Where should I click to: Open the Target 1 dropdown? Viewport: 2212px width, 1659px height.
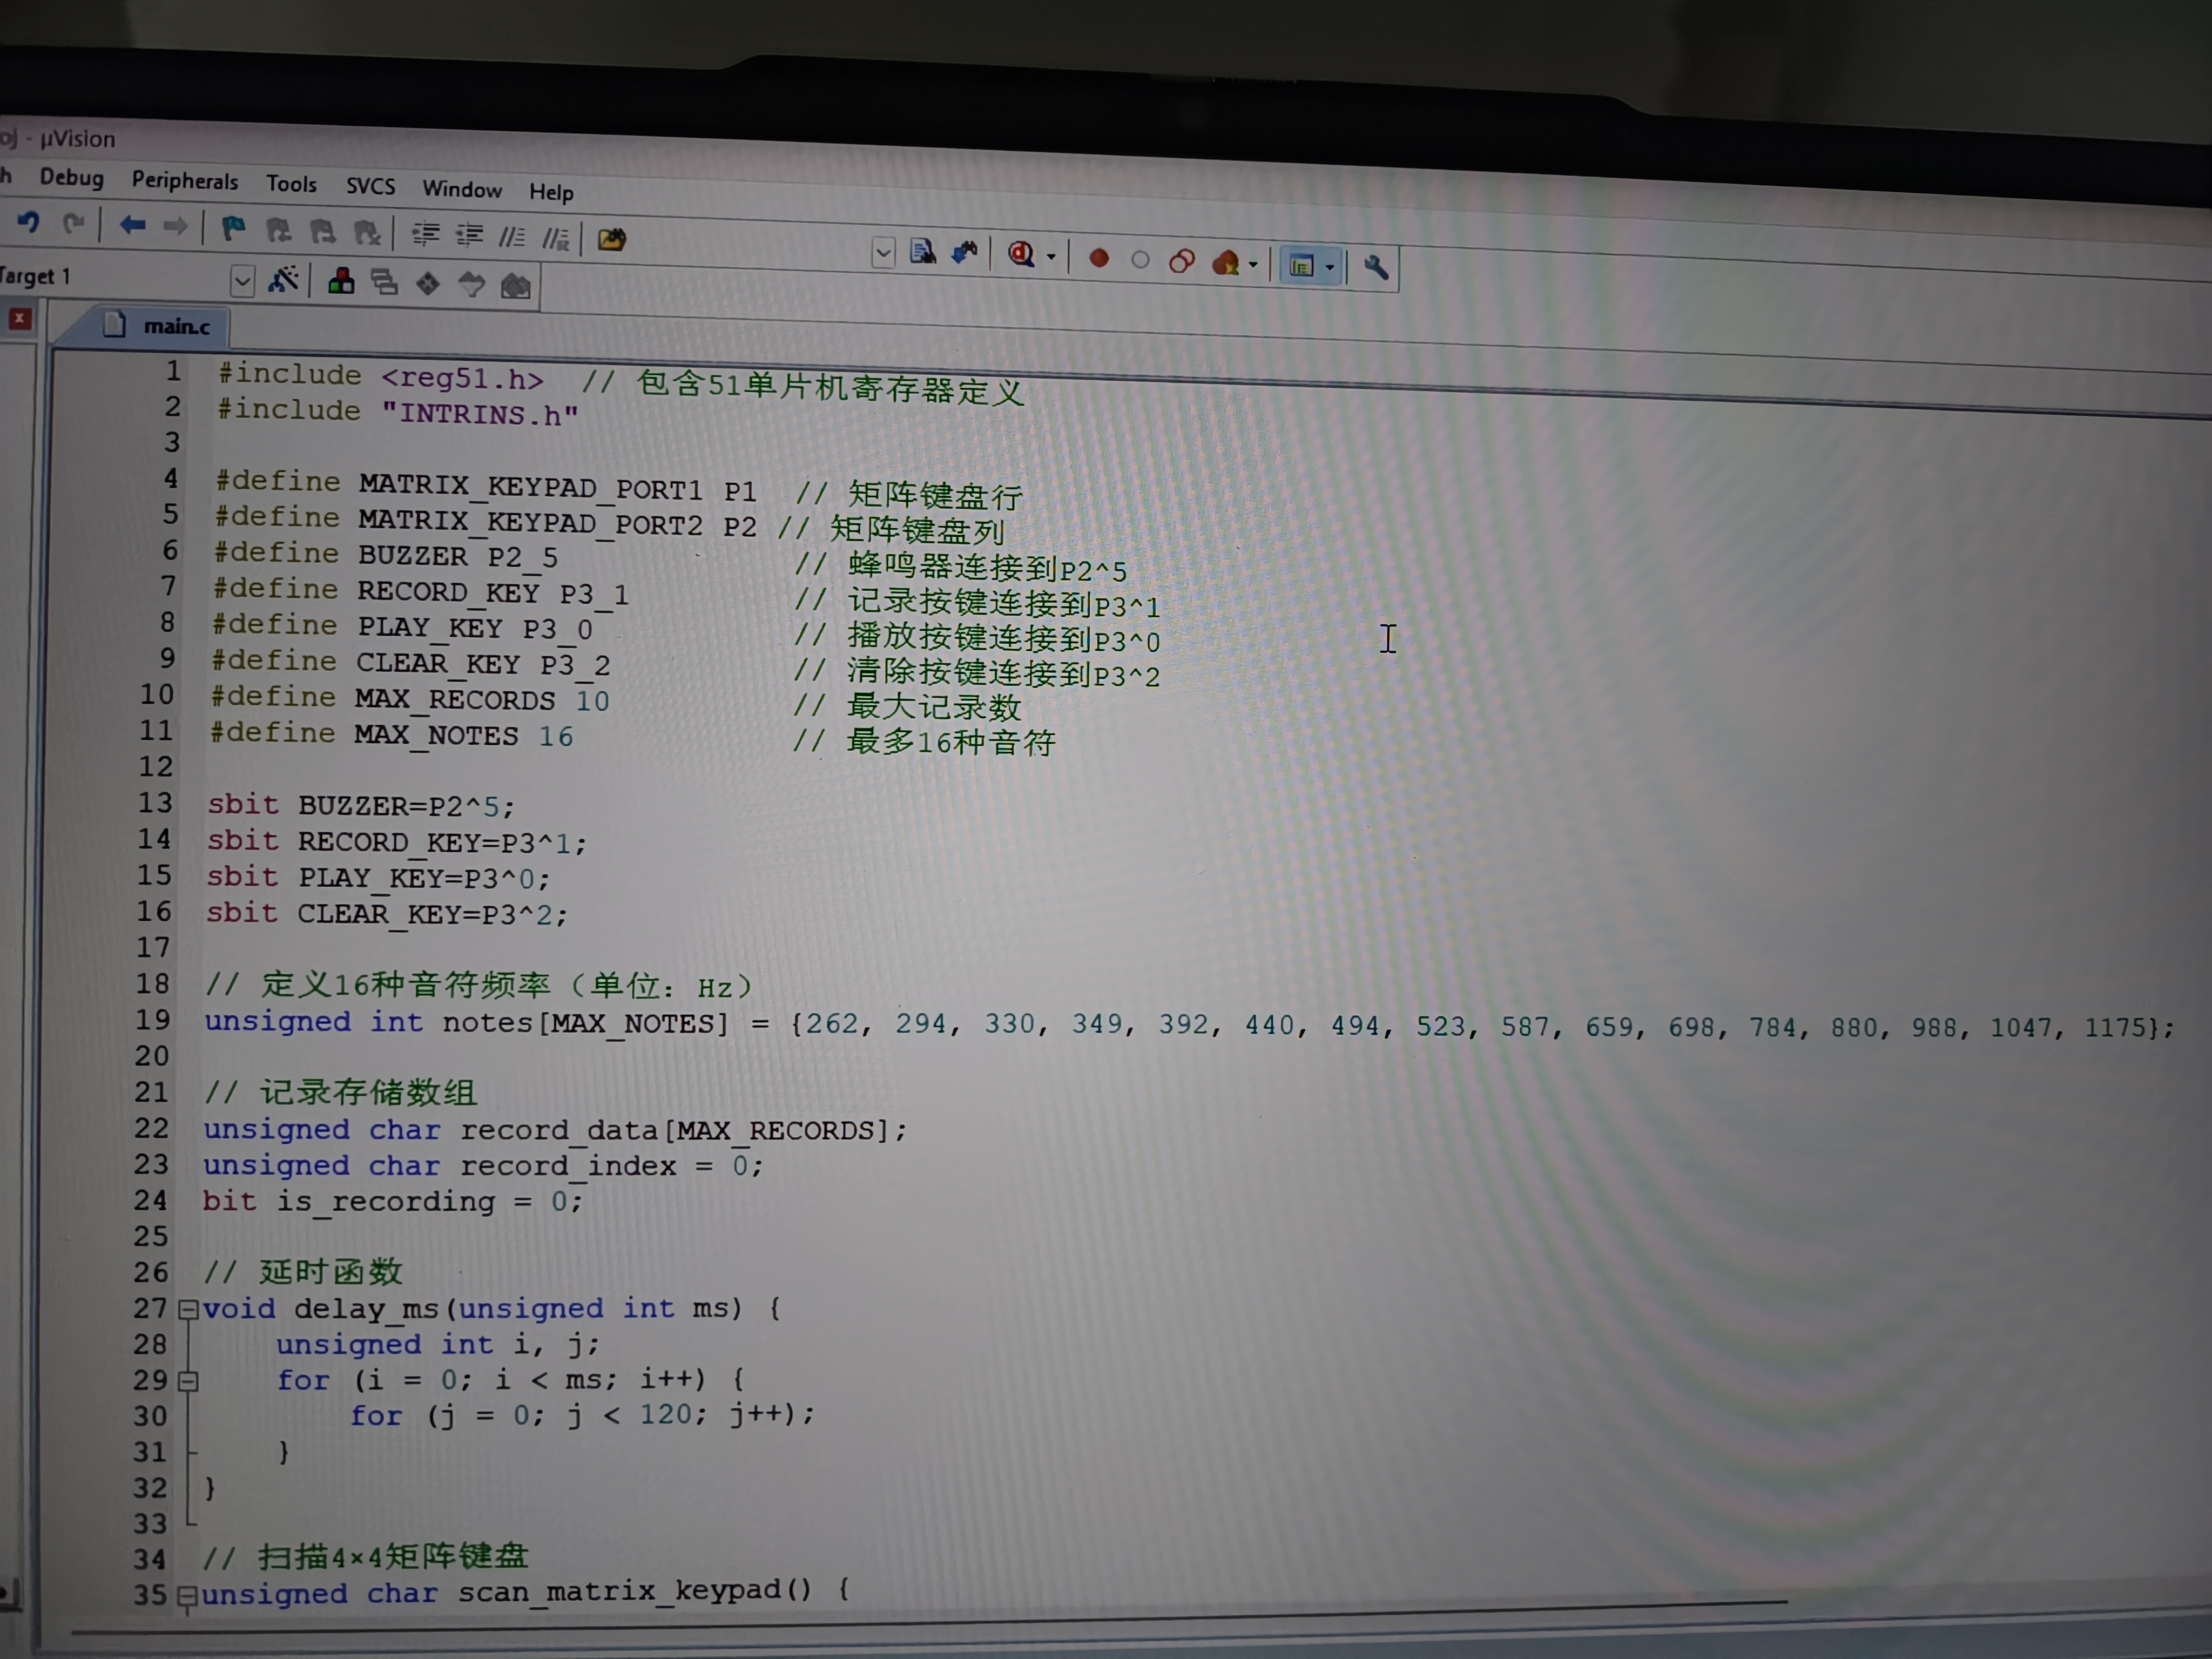click(242, 281)
